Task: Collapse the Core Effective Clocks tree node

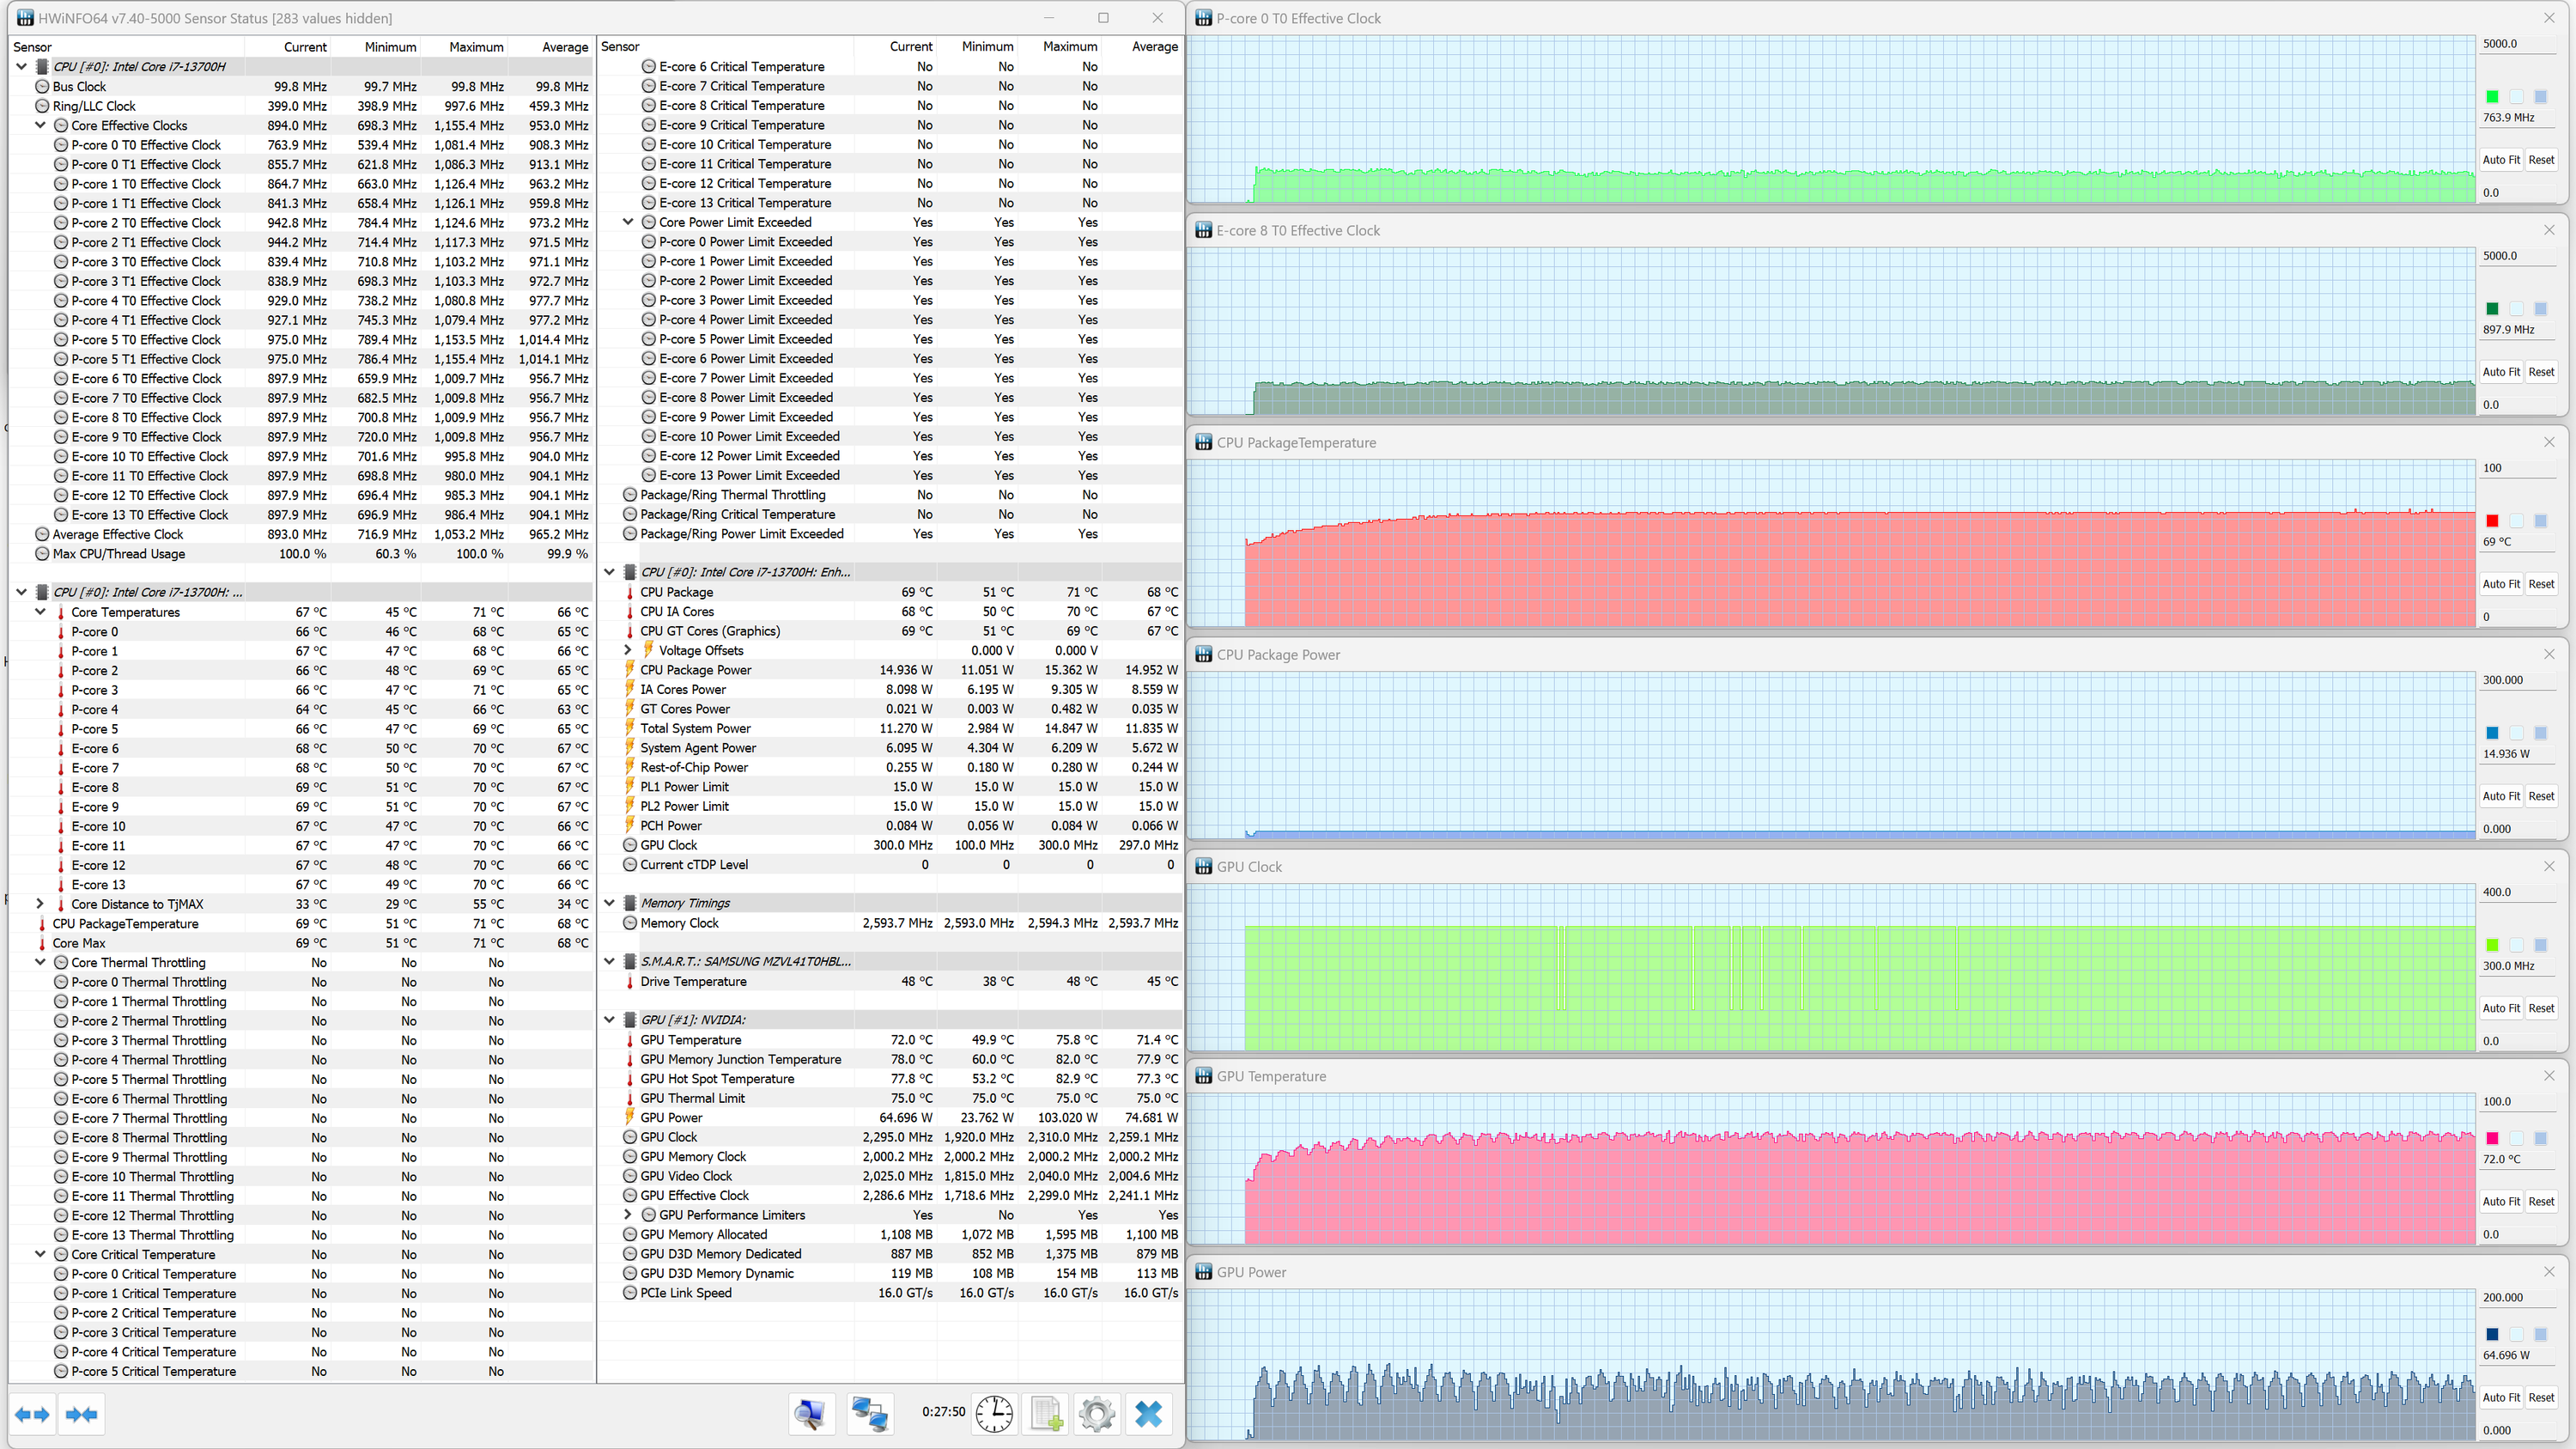Action: 41,125
